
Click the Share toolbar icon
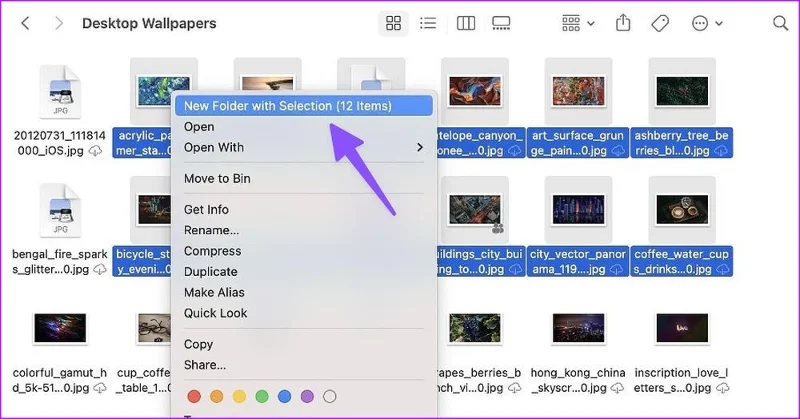[x=623, y=22]
